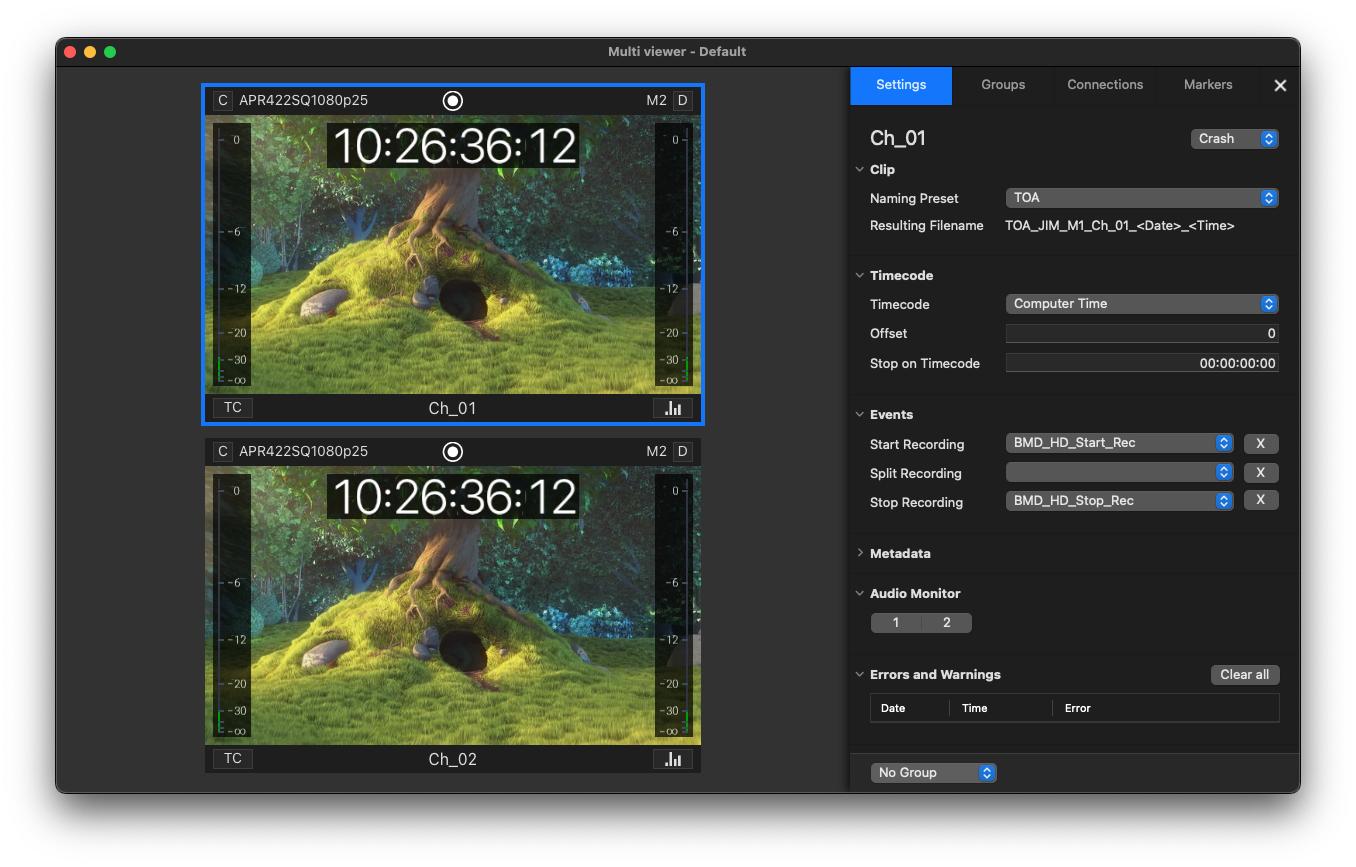Click the C icon on Ch_01 header

click(223, 100)
